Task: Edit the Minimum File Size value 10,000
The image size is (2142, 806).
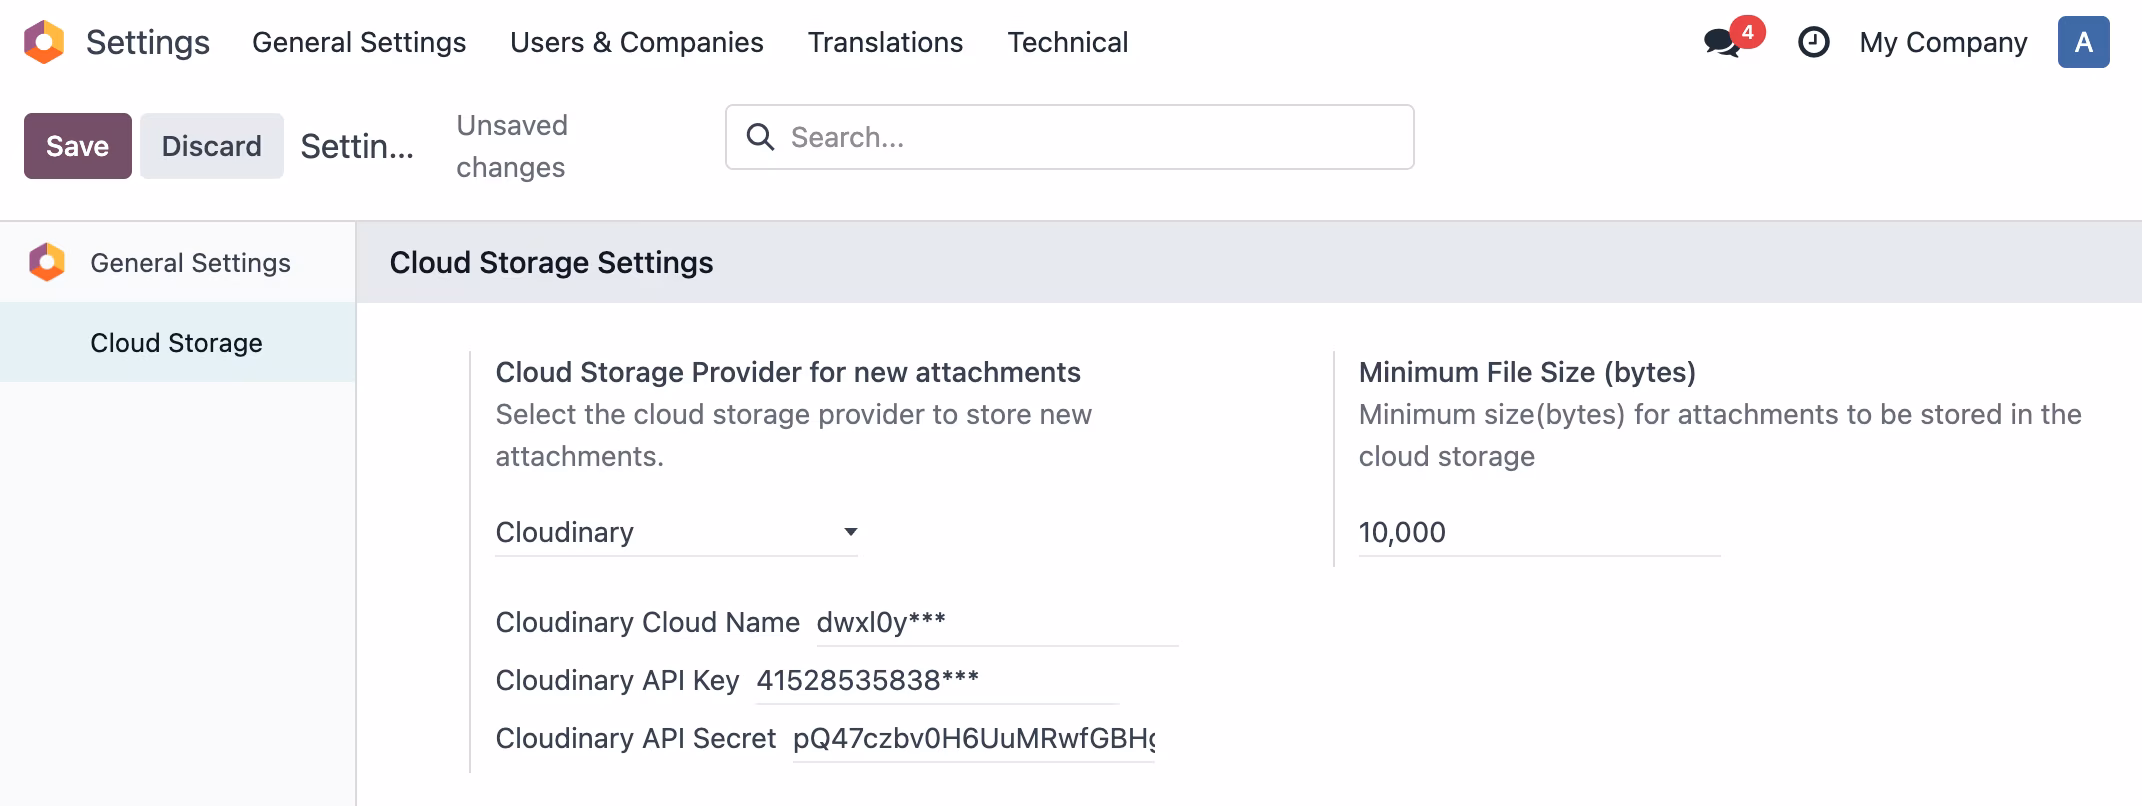Action: pos(1539,532)
